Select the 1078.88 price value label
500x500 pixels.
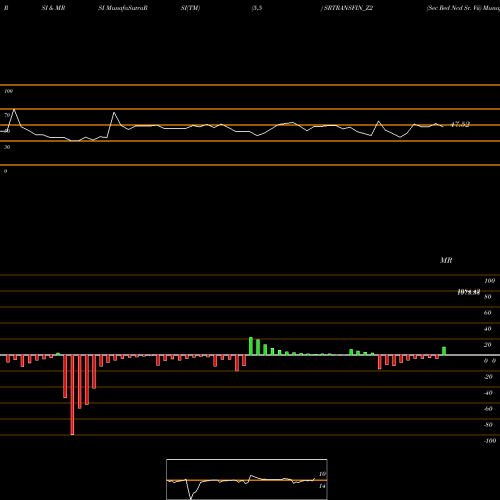469,292
